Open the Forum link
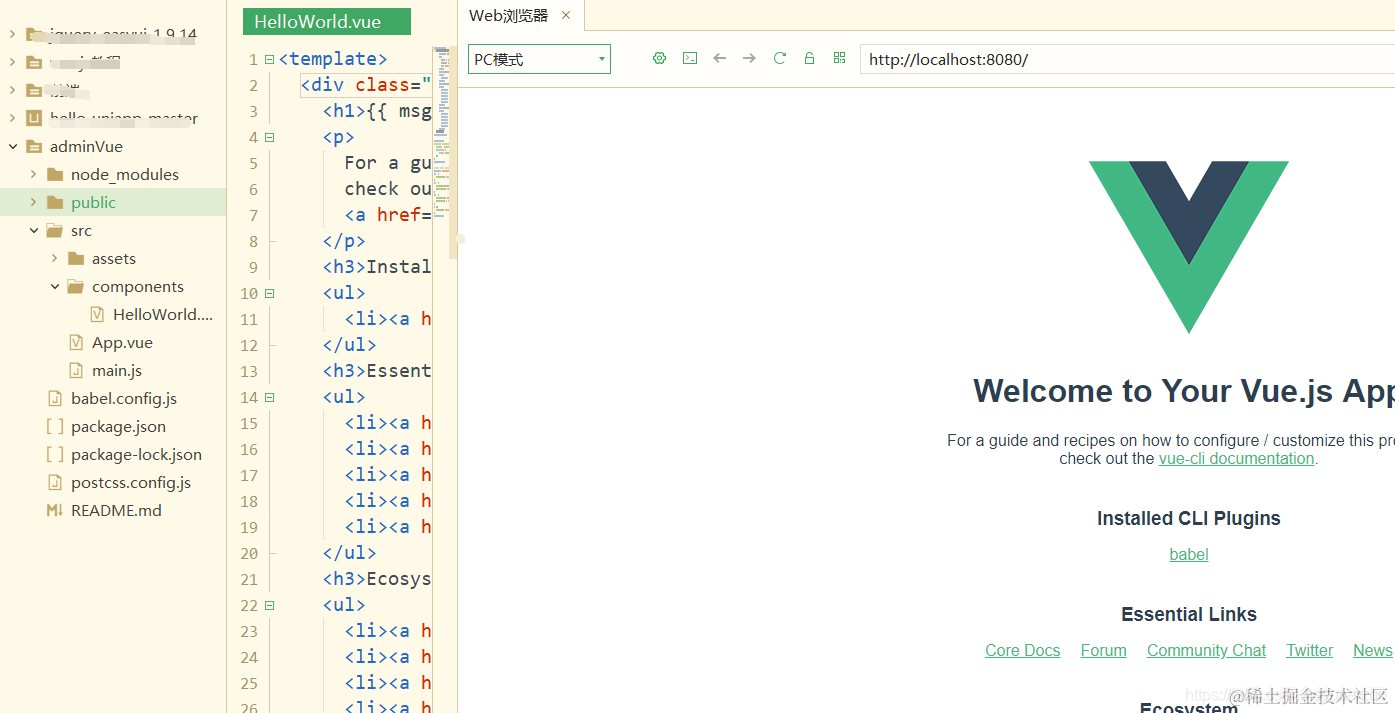 point(1103,650)
